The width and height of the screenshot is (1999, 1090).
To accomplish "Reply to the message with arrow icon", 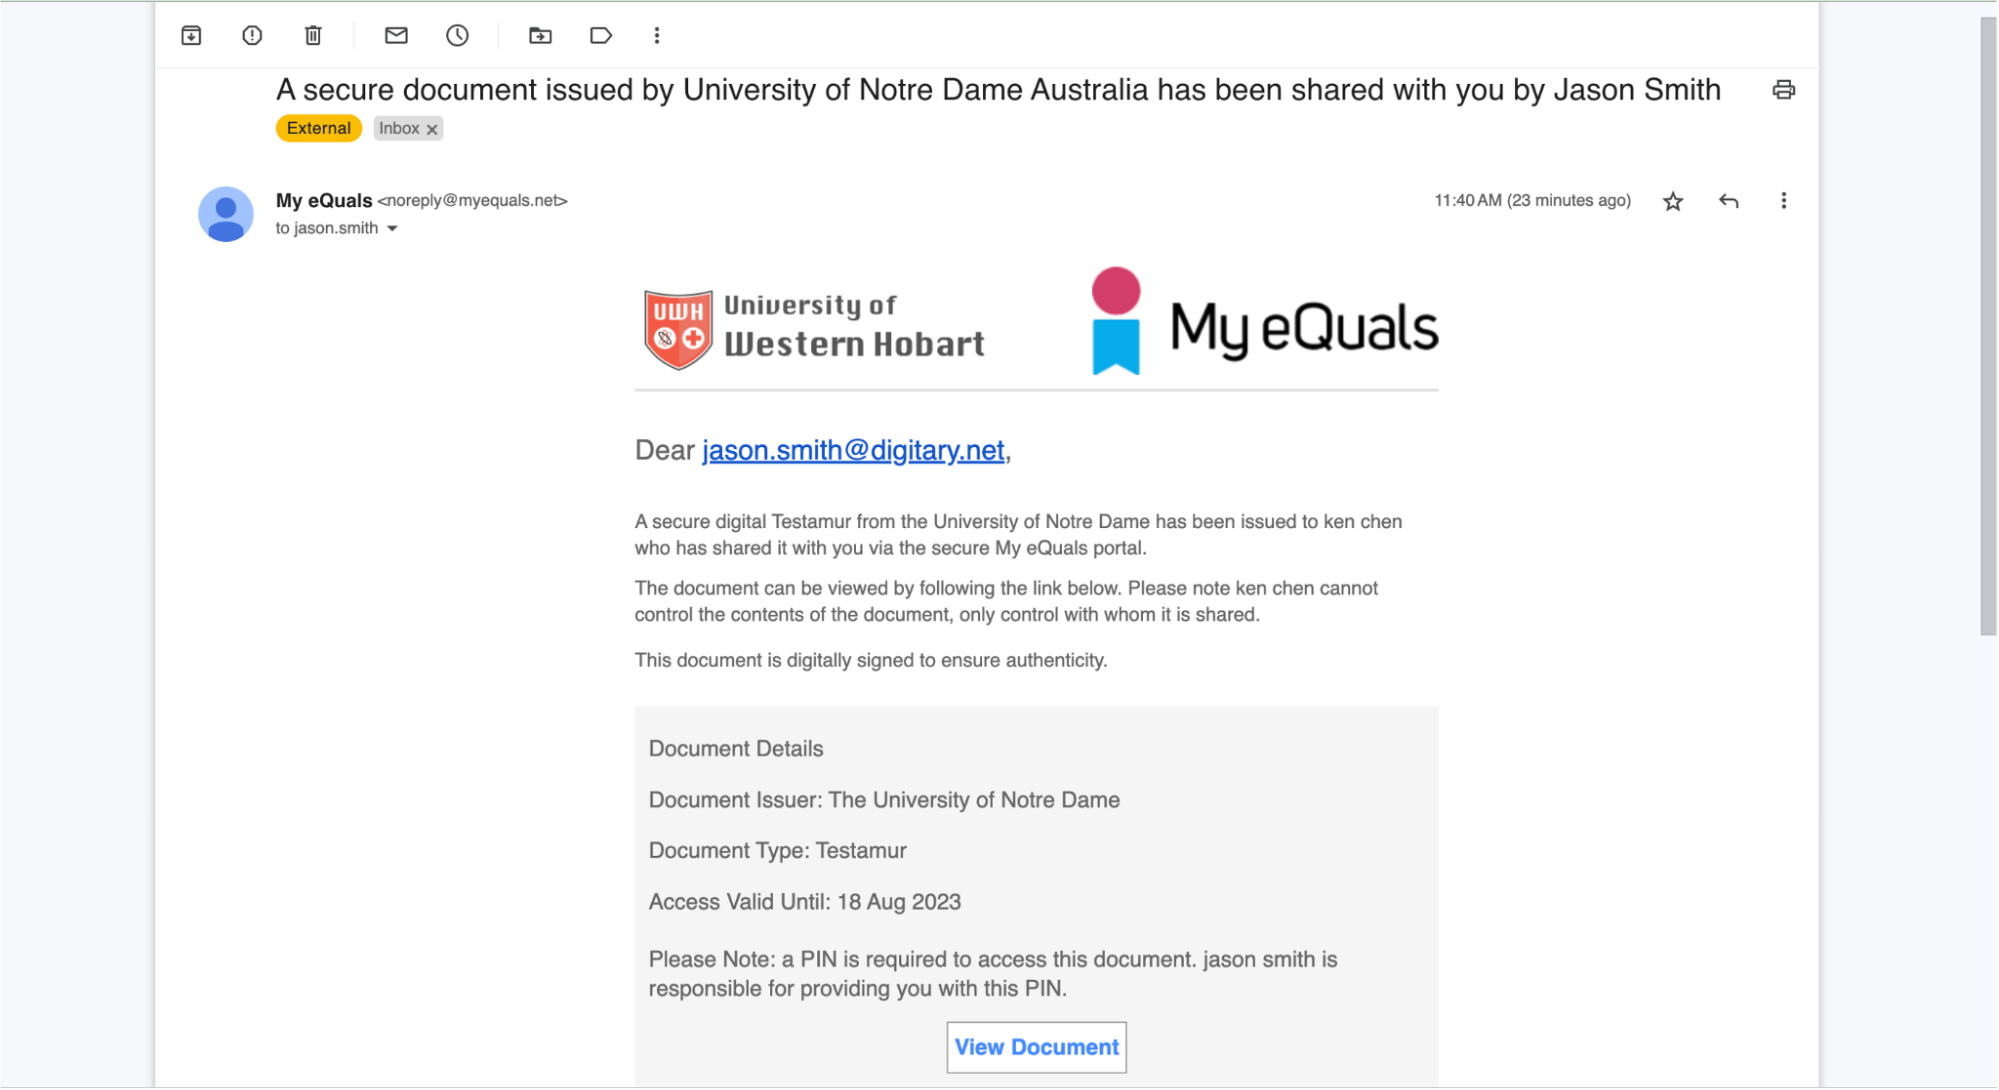I will 1728,202.
